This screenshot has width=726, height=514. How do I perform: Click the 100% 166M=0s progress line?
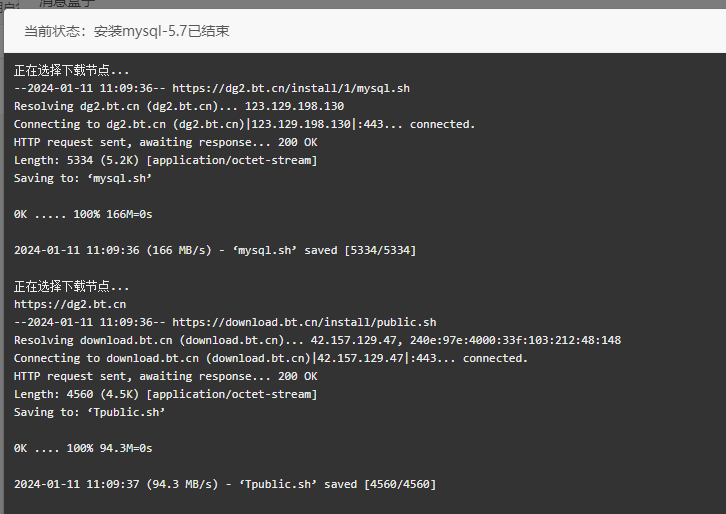[x=83, y=214]
